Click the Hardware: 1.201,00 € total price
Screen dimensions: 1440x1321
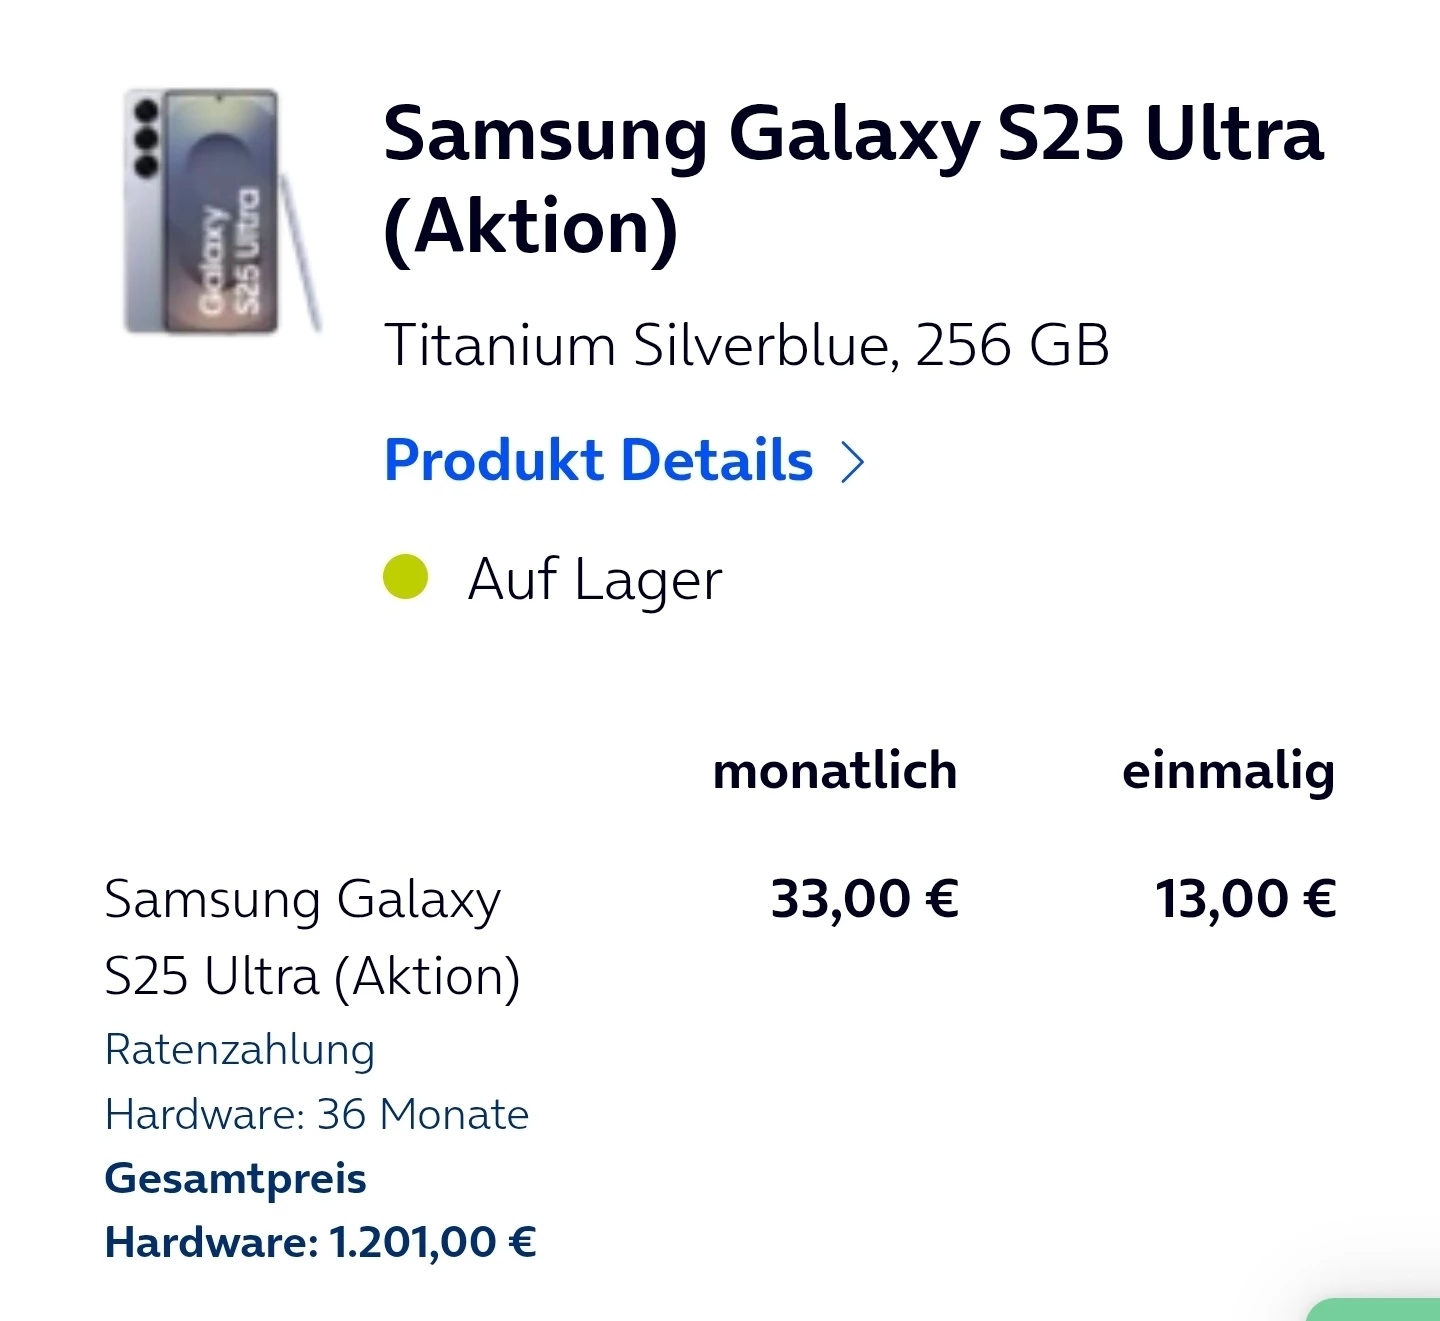[321, 1242]
